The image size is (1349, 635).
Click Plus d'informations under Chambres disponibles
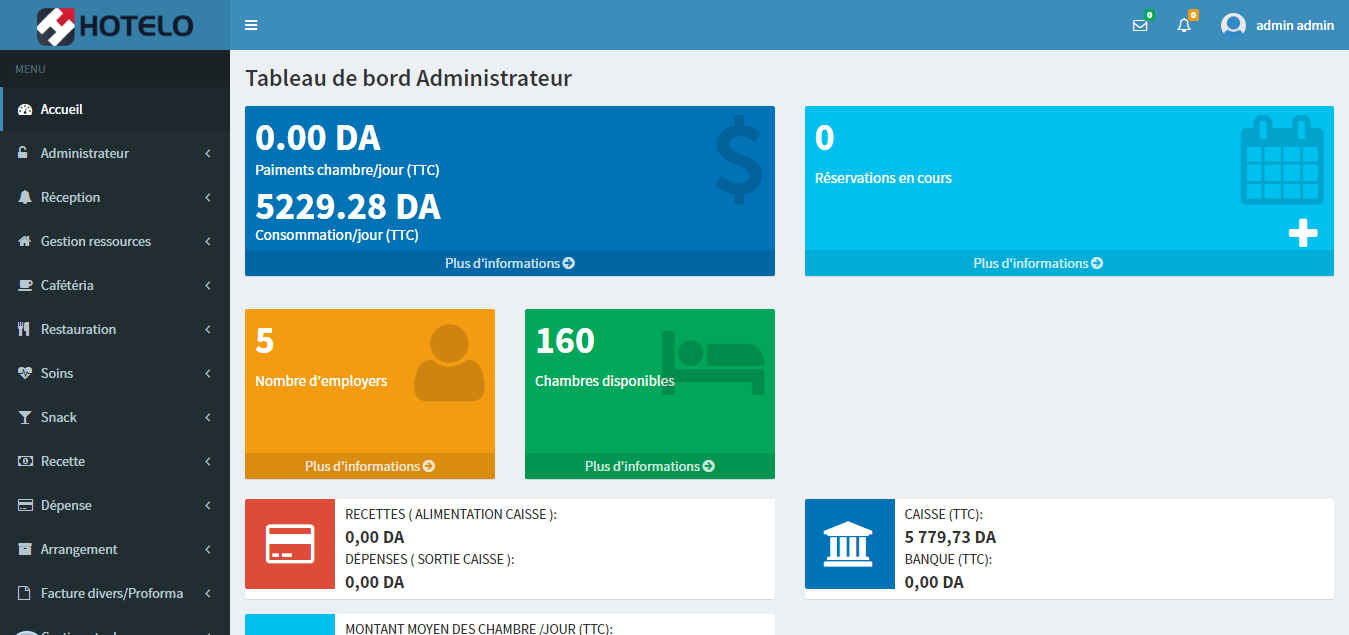649,467
